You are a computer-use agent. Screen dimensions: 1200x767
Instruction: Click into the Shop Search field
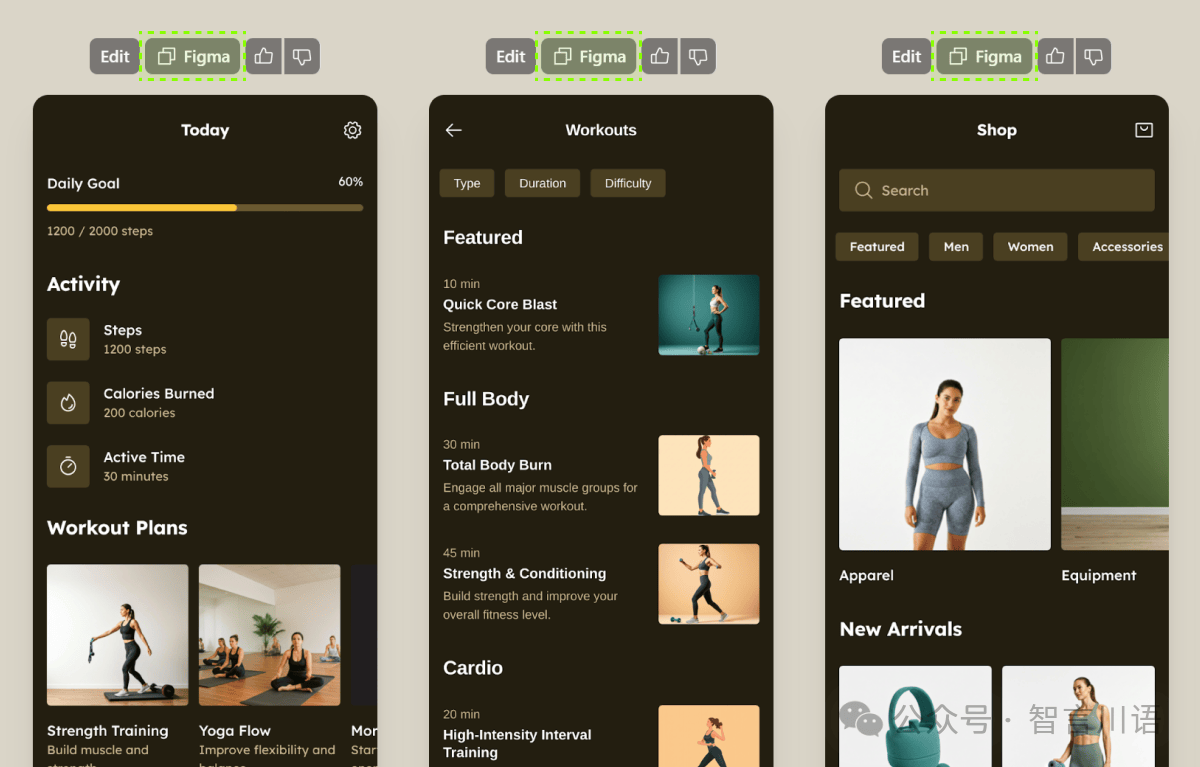[x=997, y=190]
